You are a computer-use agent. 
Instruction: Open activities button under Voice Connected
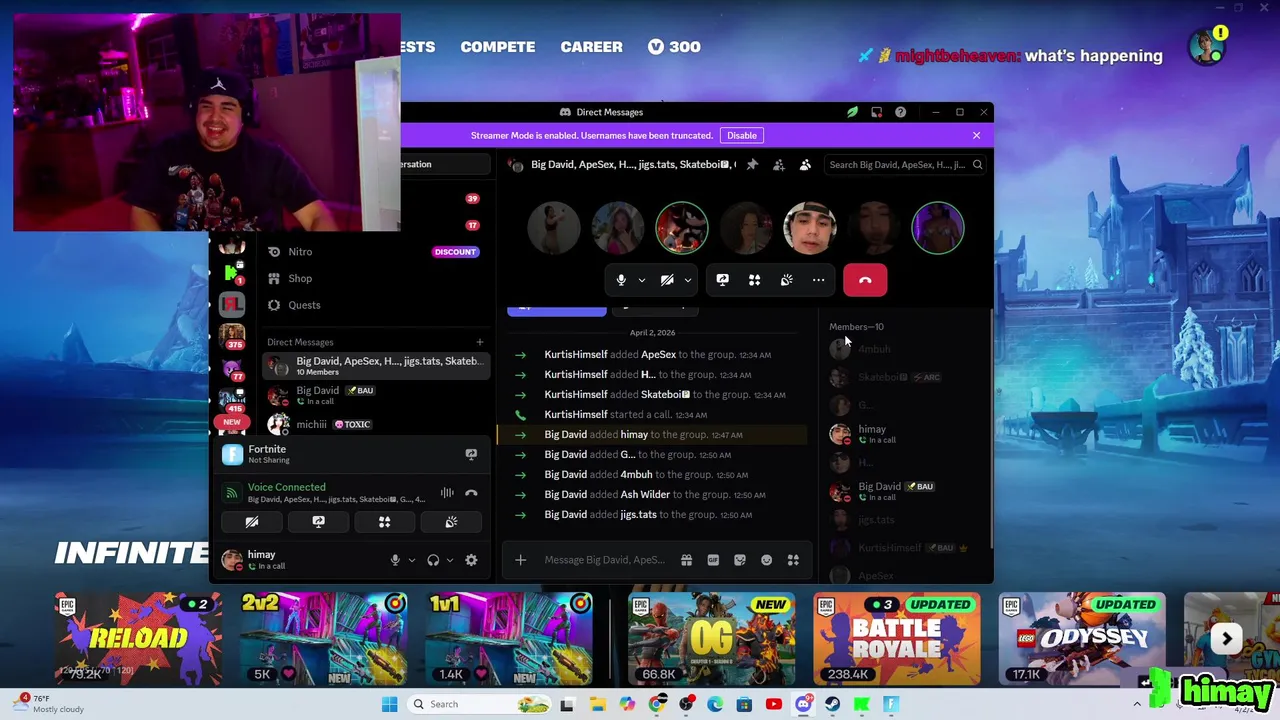384,522
